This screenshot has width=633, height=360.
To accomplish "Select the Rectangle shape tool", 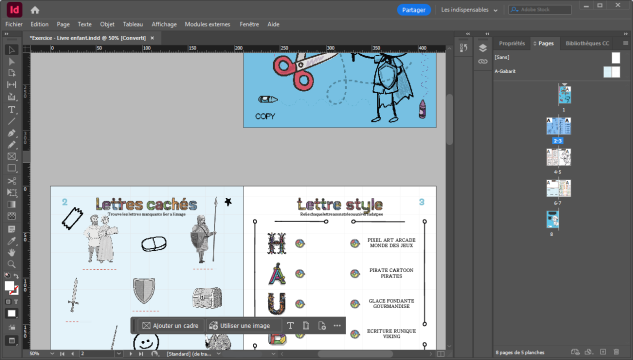I will [12, 168].
